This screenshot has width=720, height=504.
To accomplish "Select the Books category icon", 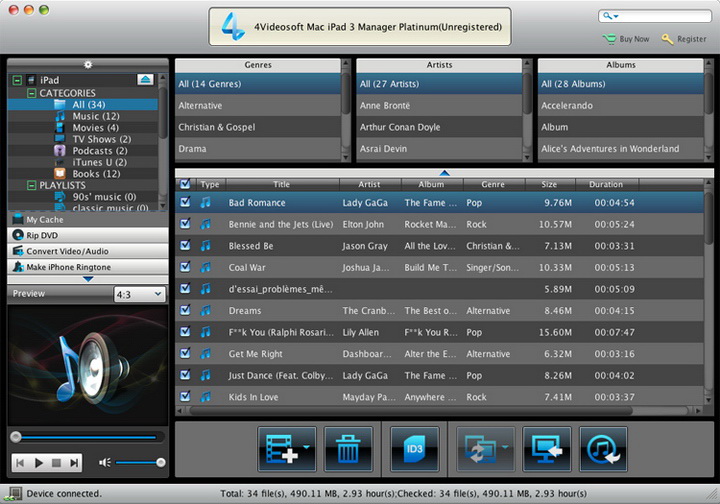I will tap(60, 174).
